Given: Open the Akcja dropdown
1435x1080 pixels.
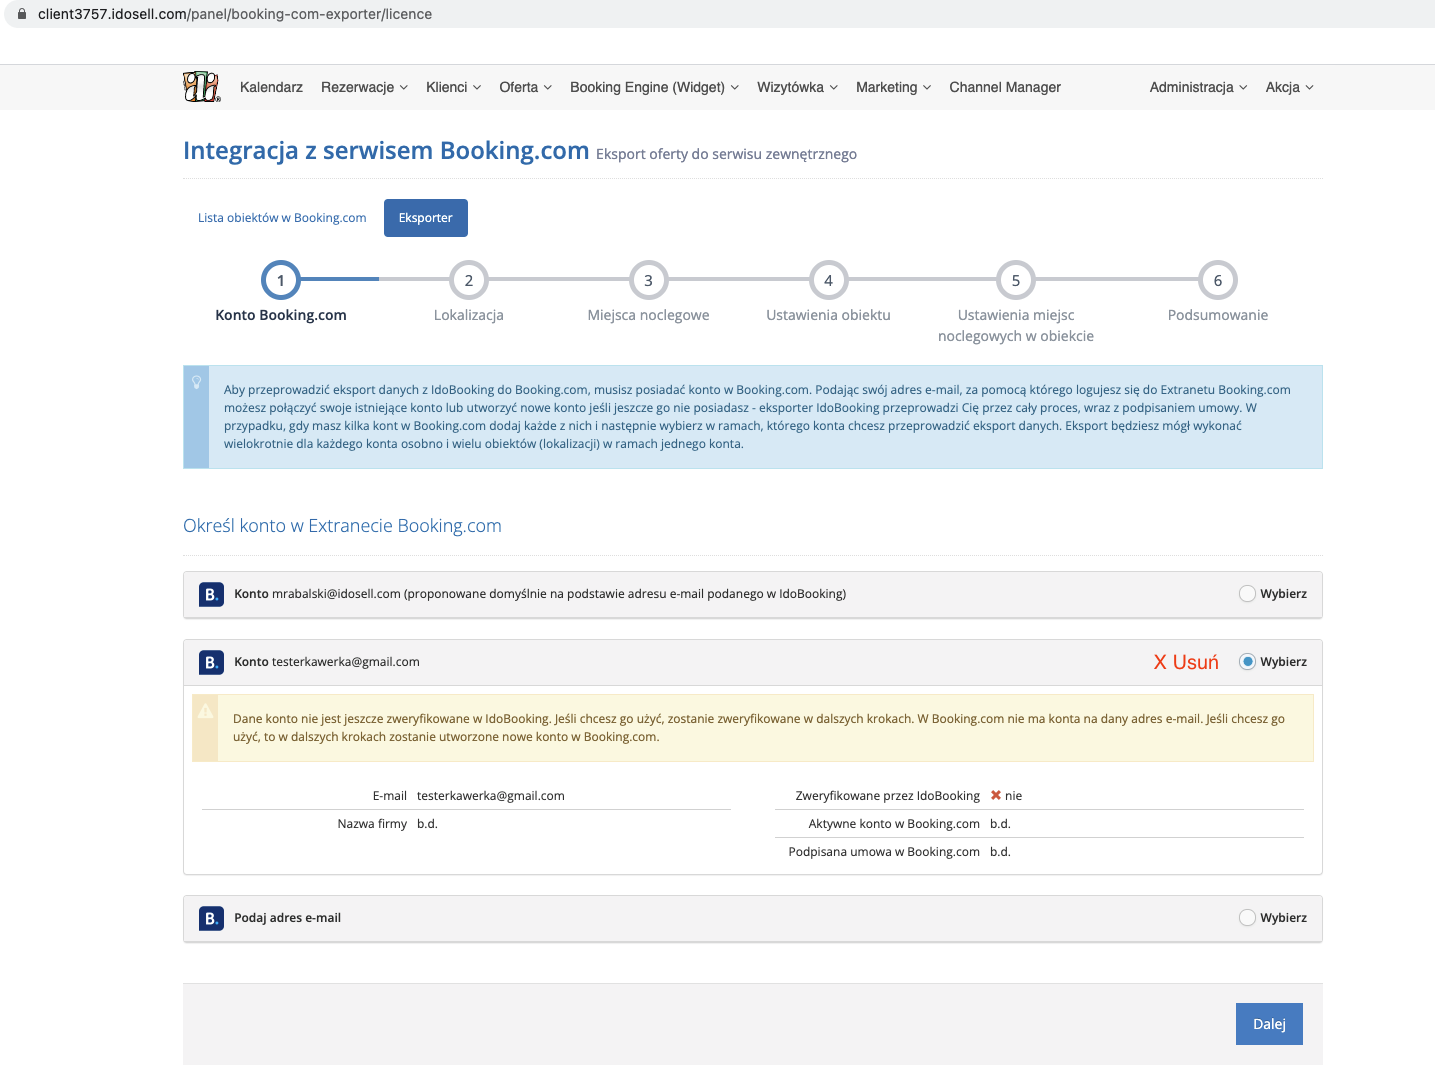Looking at the screenshot, I should point(1289,87).
